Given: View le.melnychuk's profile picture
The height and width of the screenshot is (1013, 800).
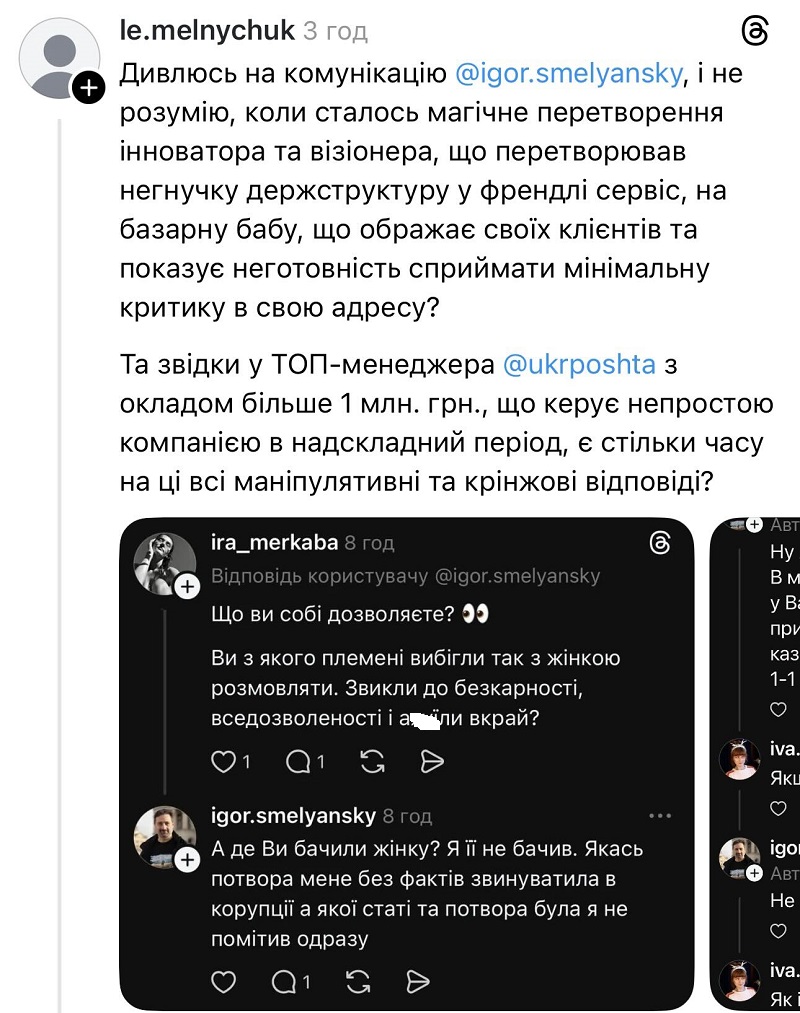Looking at the screenshot, I should click(x=59, y=57).
